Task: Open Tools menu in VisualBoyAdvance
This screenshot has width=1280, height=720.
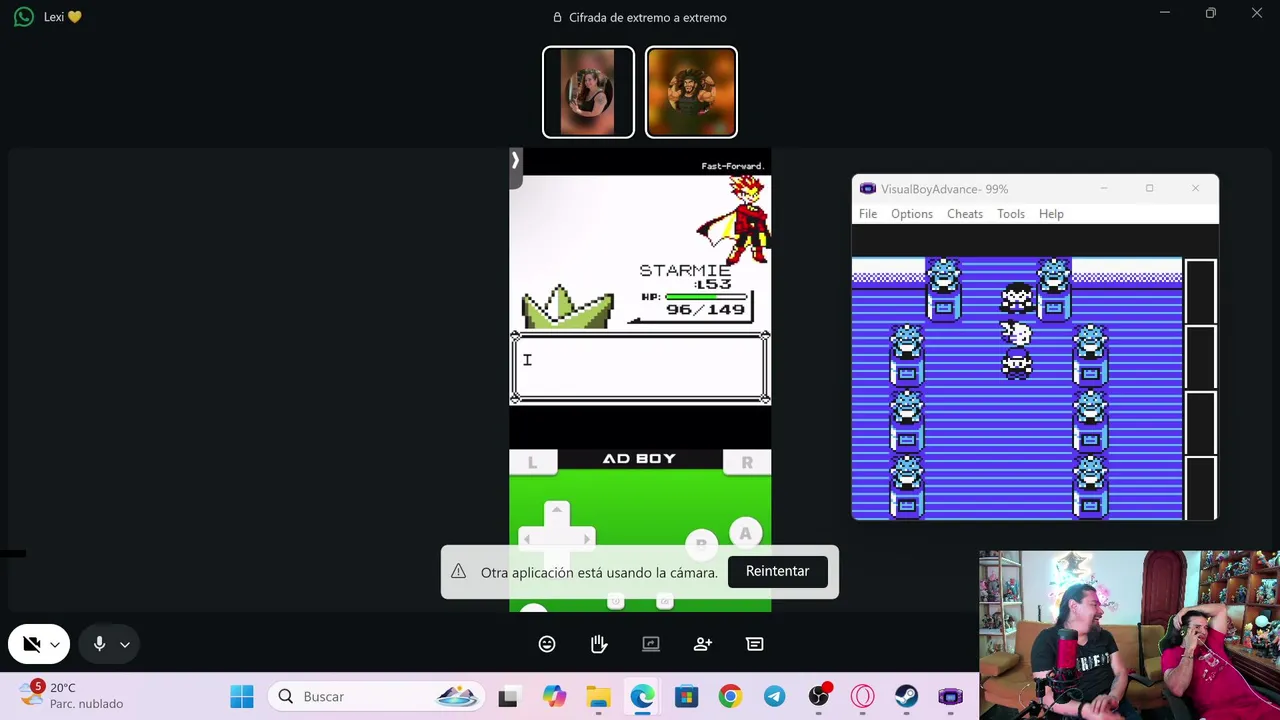Action: click(1011, 214)
